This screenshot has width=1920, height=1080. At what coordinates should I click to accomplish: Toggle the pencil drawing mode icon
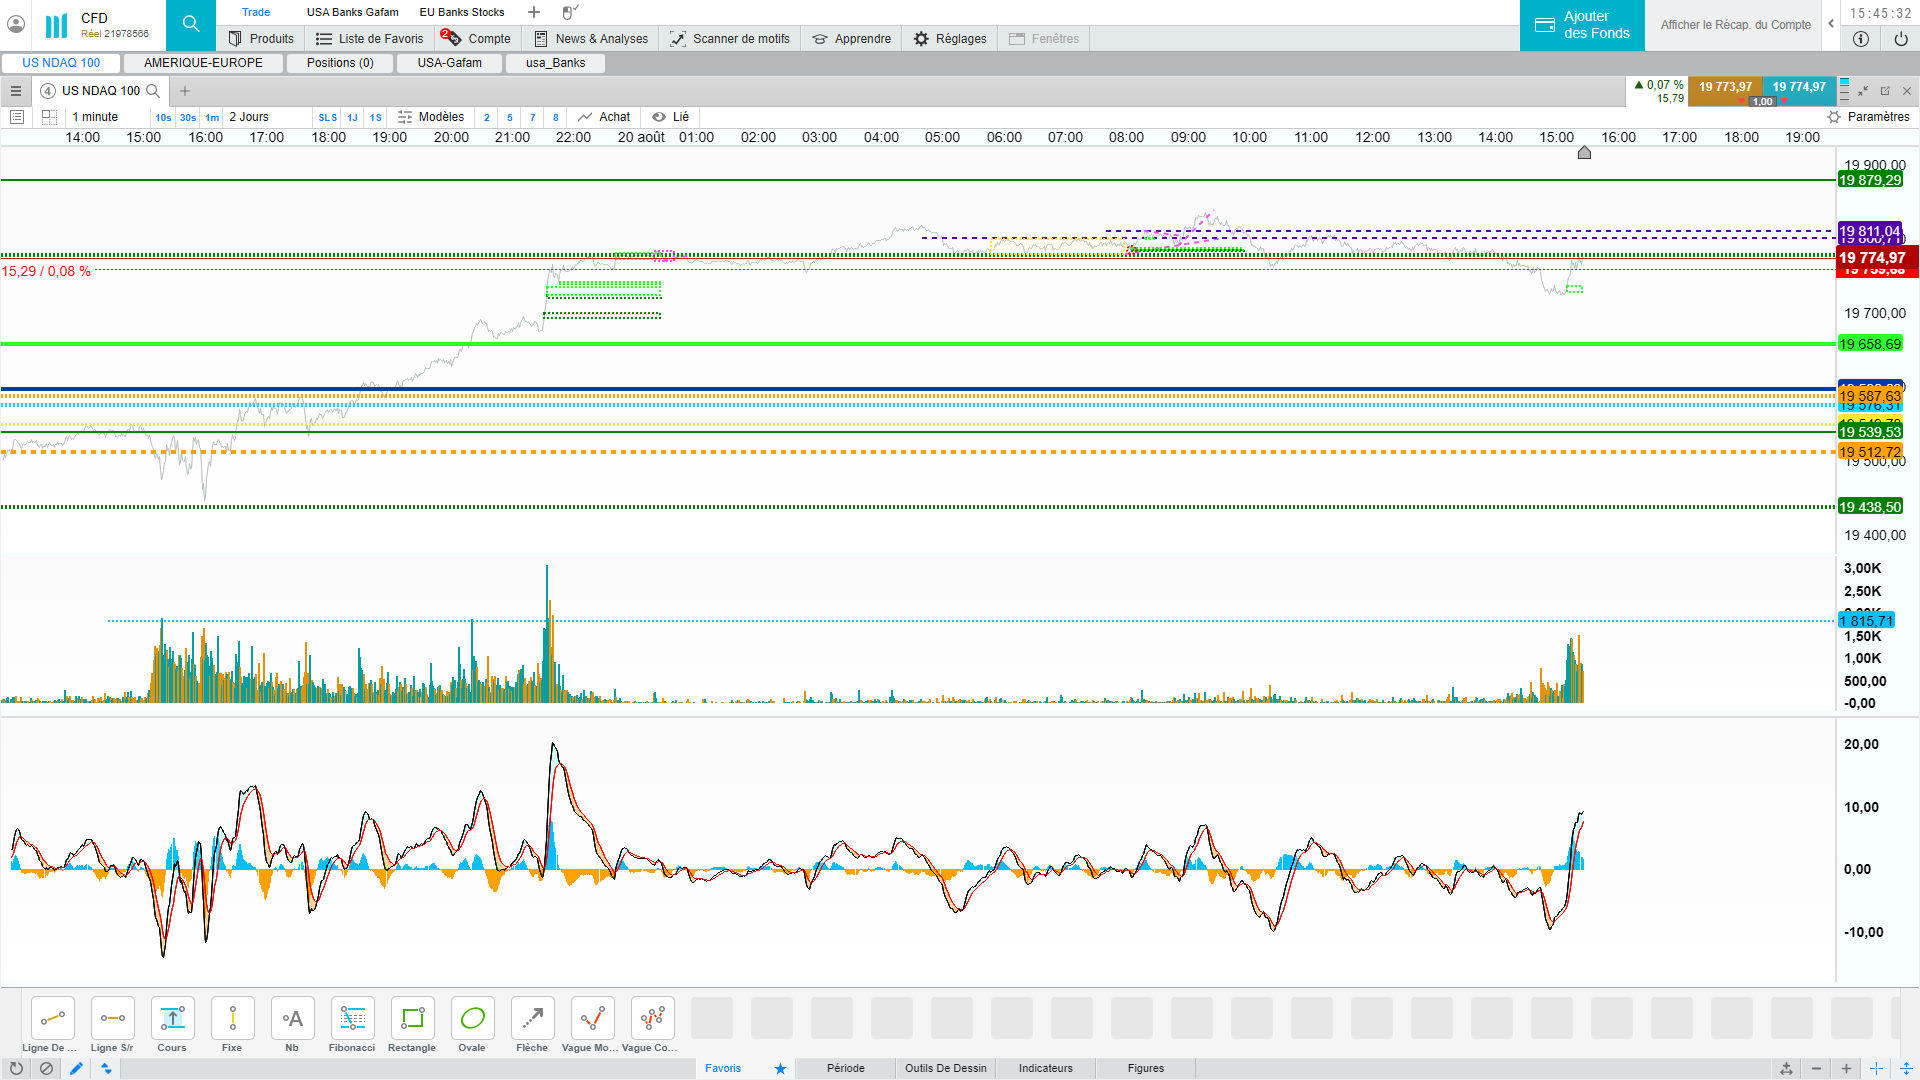(x=76, y=1069)
